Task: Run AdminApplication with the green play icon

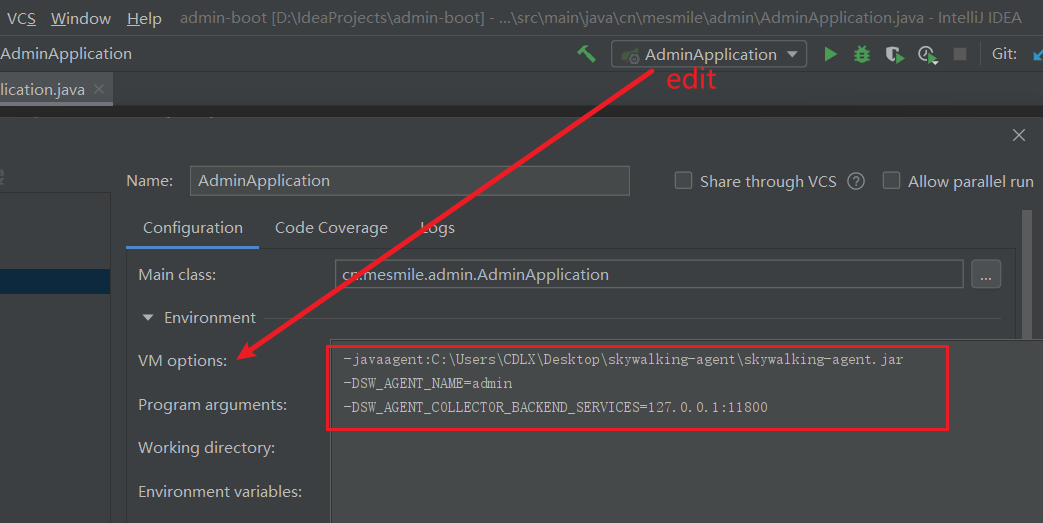Action: point(830,54)
